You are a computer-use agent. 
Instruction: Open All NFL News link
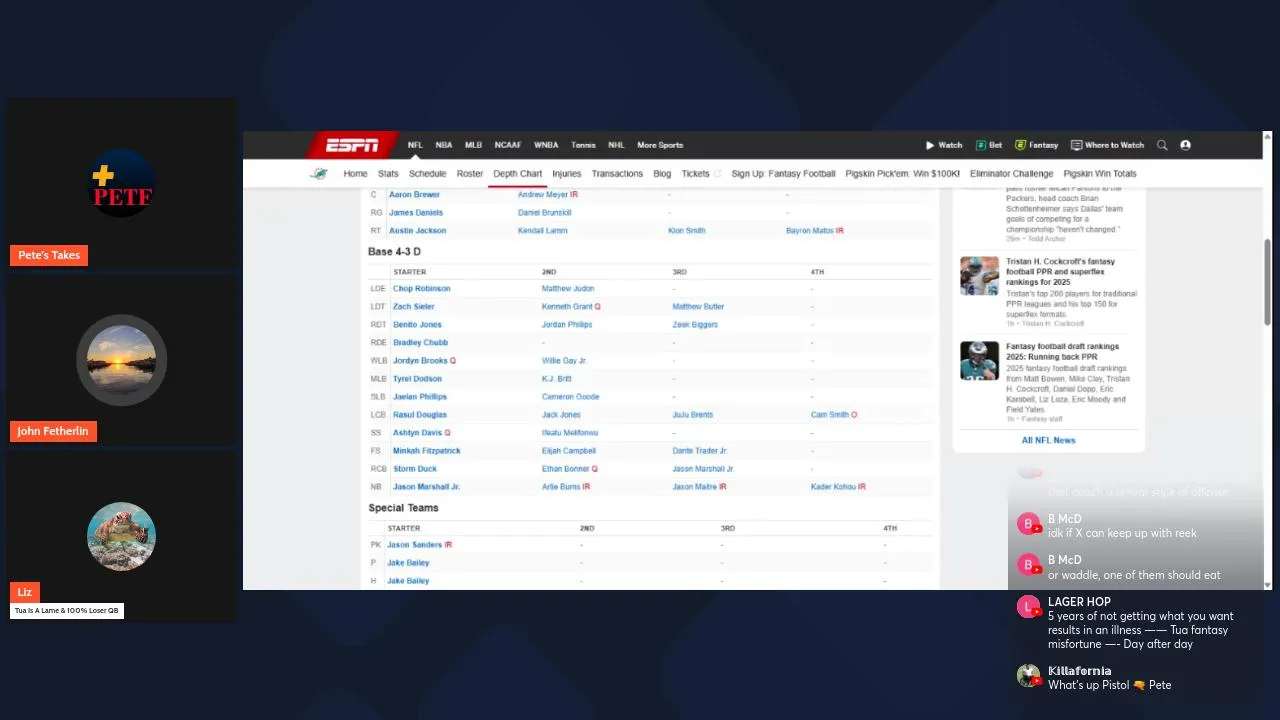1048,440
